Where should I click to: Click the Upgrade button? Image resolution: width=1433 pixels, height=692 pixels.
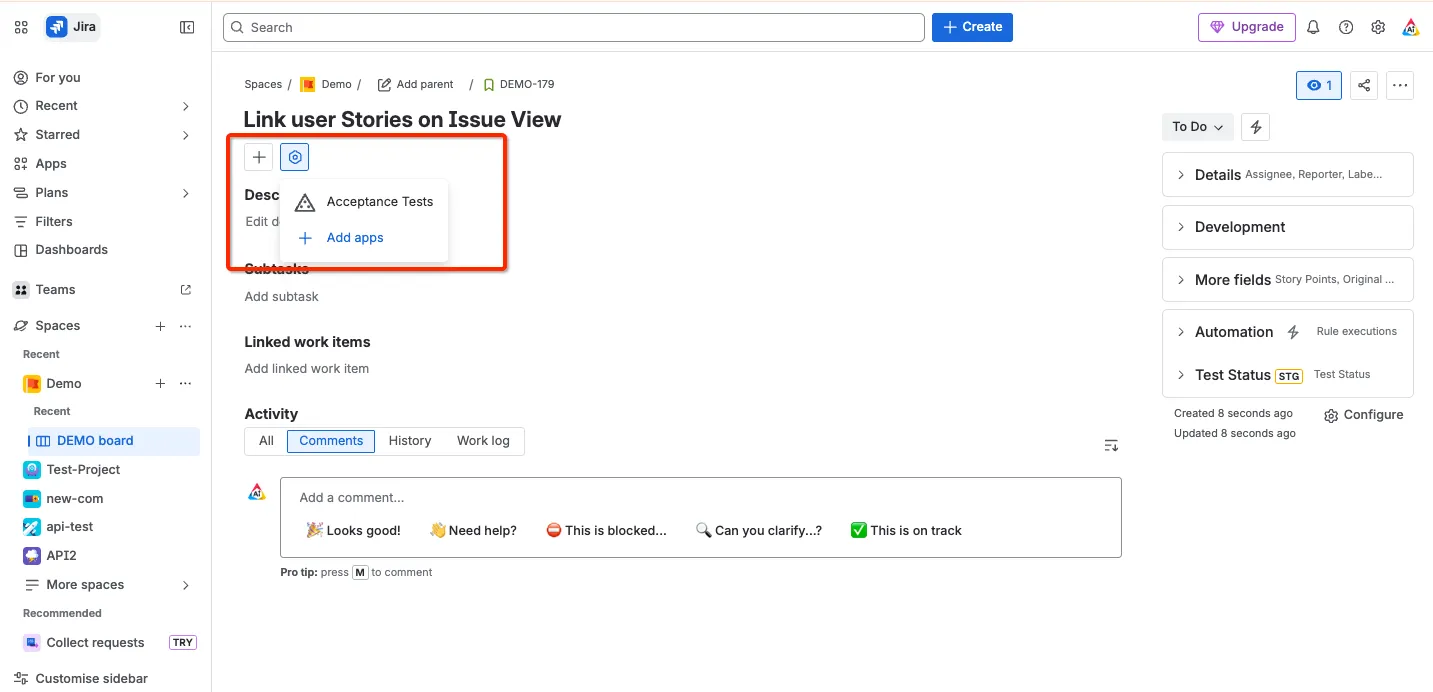coord(1247,27)
